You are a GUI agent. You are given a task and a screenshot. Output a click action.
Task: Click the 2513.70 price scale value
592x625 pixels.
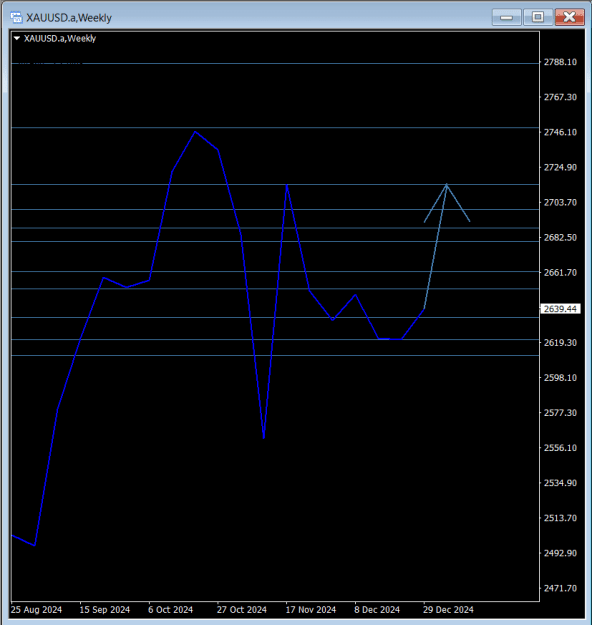[x=560, y=518]
